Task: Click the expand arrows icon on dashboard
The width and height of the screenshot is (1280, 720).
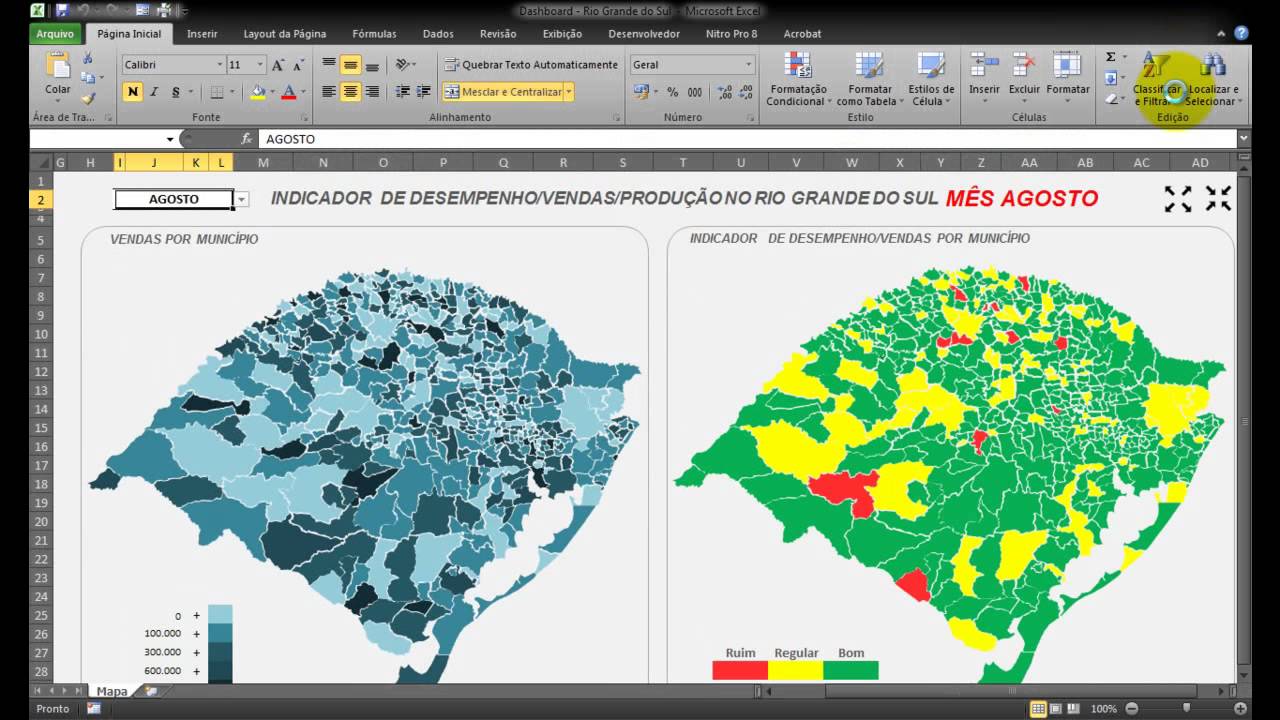Action: [1178, 198]
